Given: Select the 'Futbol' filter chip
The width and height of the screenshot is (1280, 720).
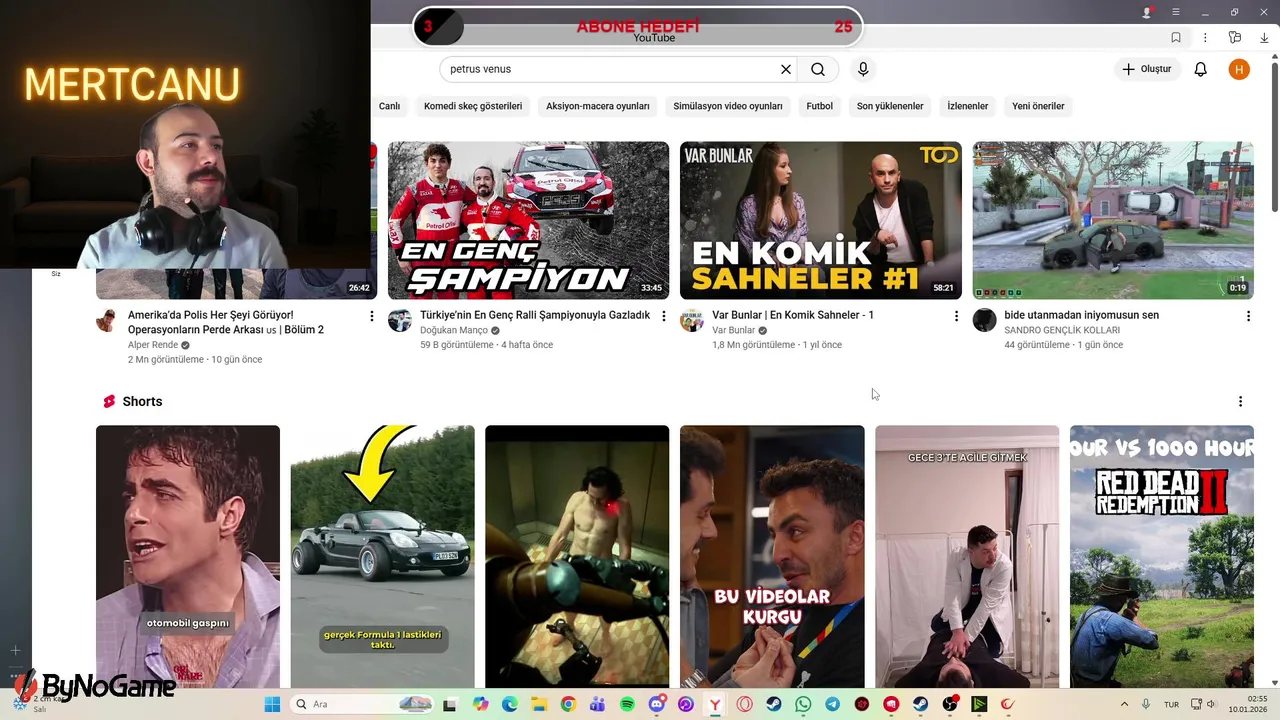Looking at the screenshot, I should [x=820, y=106].
